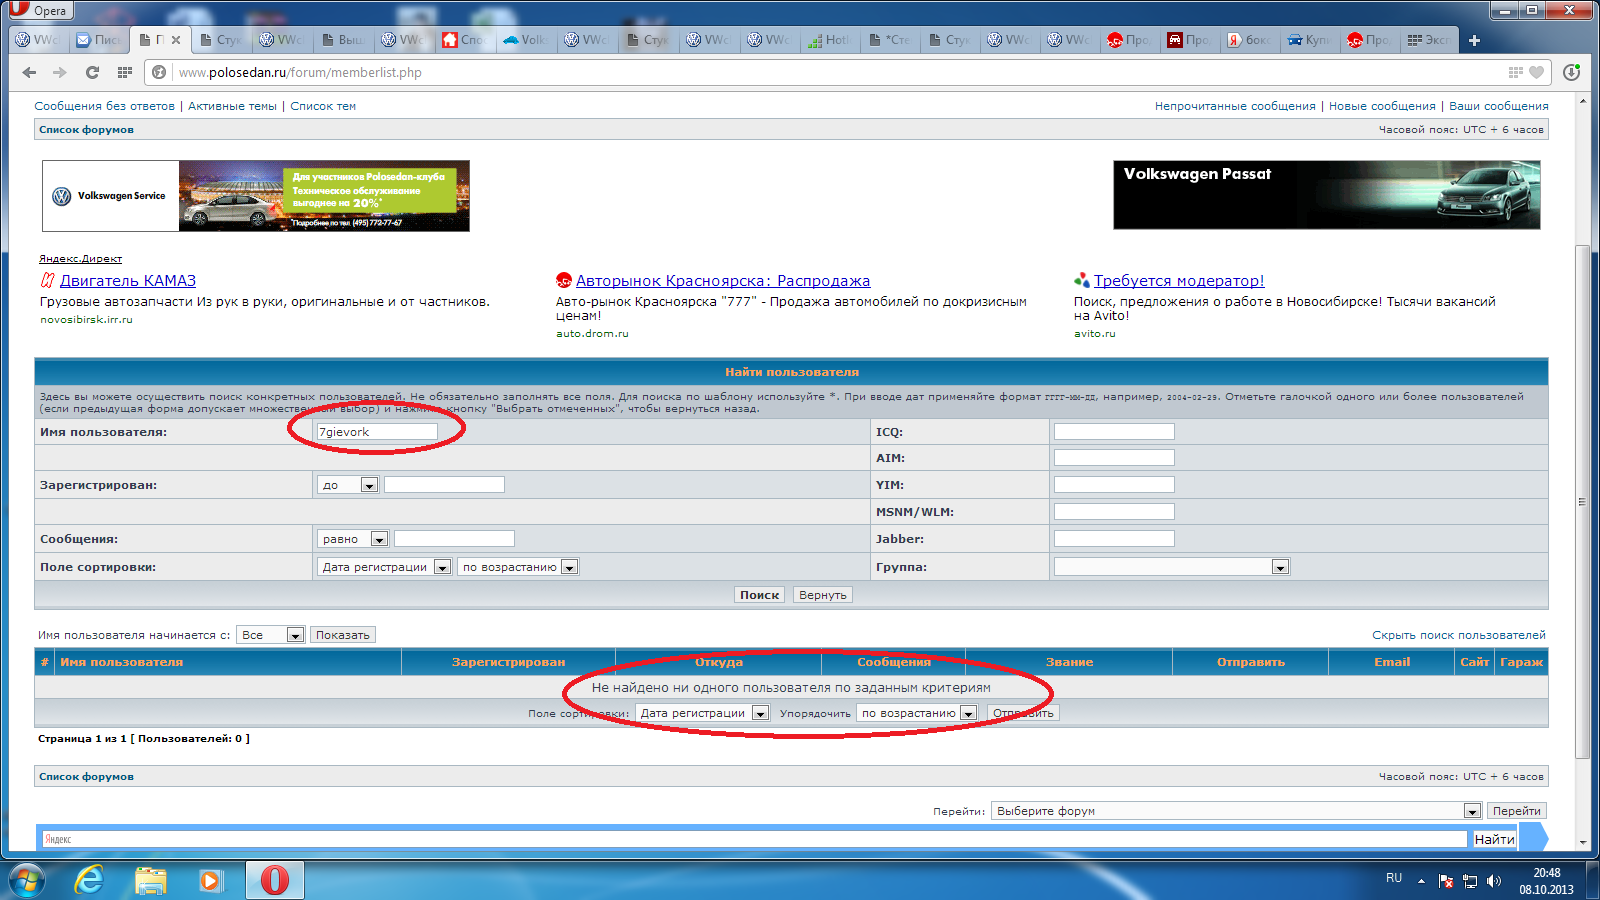
Task: Launch Internet Explorer from the taskbar
Action: tap(90, 880)
